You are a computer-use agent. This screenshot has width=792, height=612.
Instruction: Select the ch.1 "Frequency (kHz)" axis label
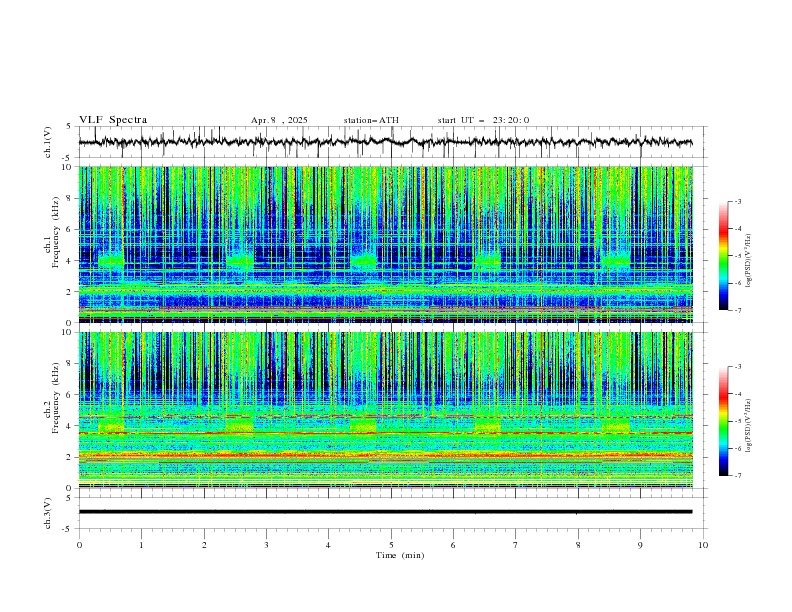[56, 233]
